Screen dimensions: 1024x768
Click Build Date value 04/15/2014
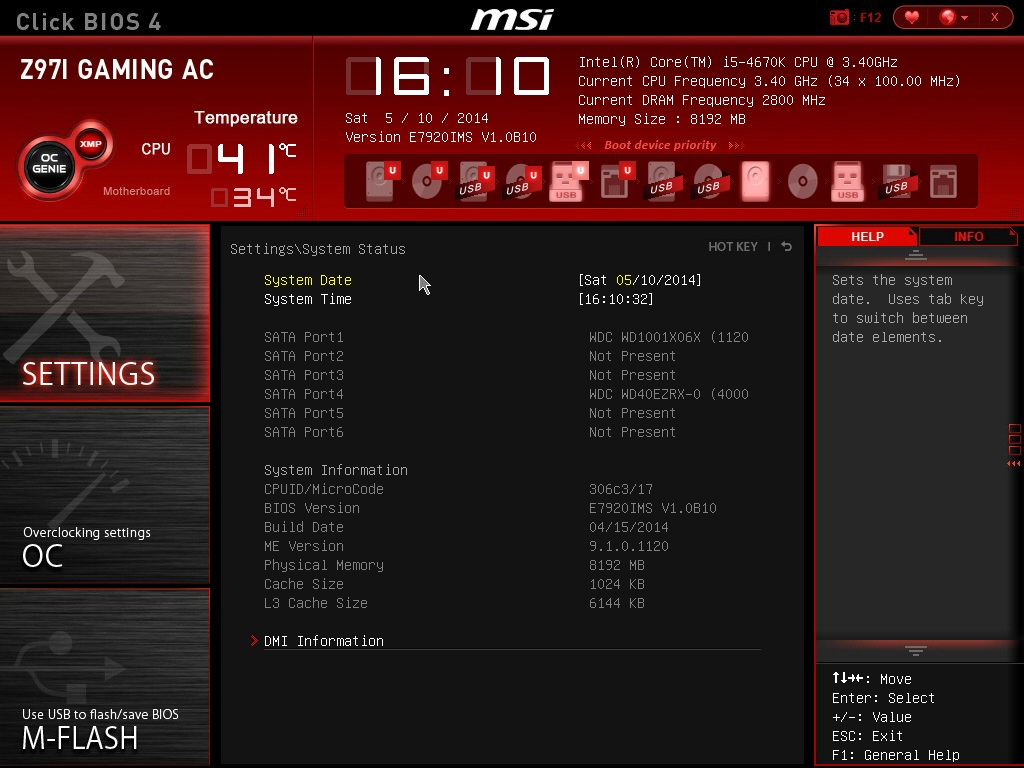pos(628,527)
